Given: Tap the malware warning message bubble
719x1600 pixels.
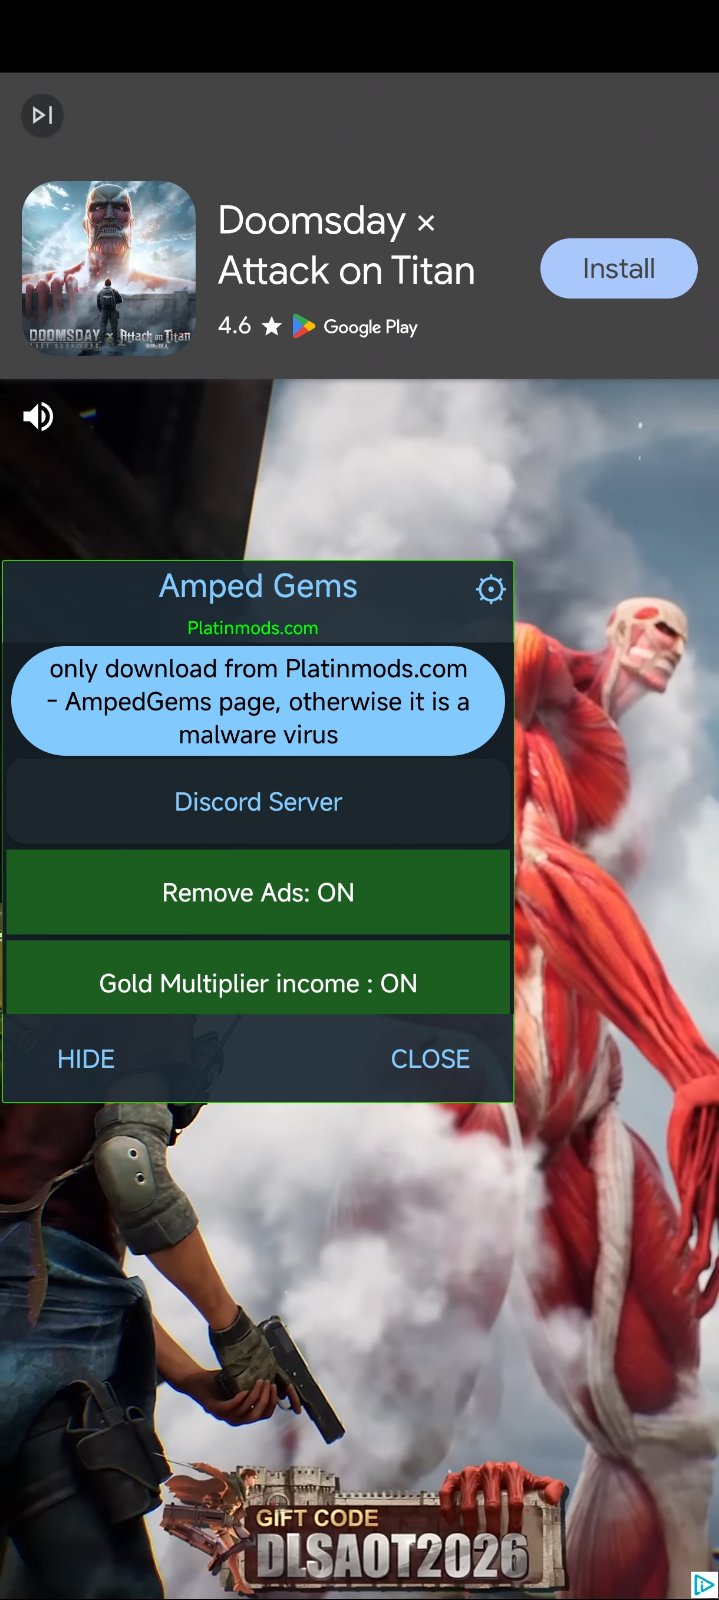Looking at the screenshot, I should [258, 701].
